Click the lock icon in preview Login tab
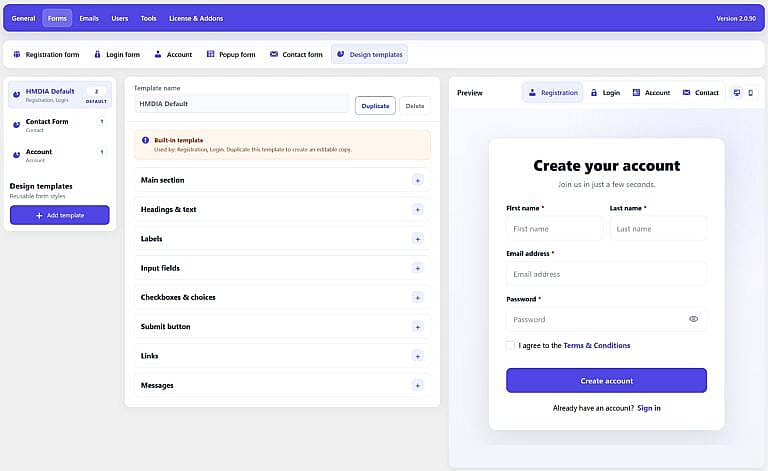 594,92
